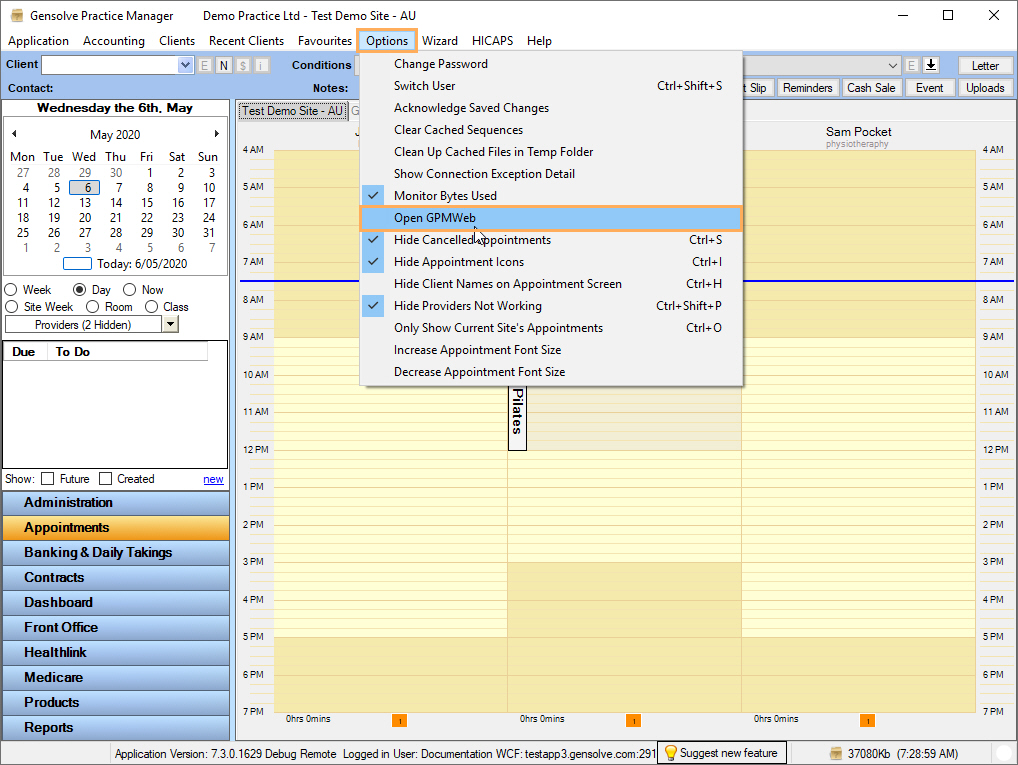Click the white status circle in the status bar
The height and width of the screenshot is (765, 1018).
pos(1004,753)
